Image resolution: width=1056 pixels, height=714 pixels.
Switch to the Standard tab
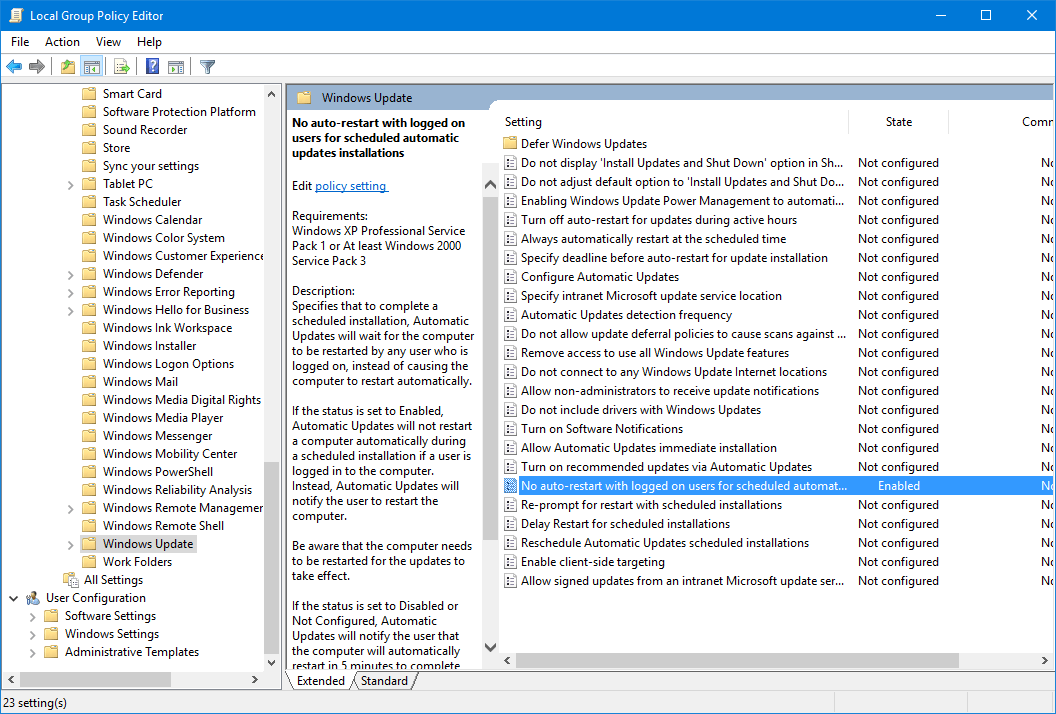click(x=384, y=680)
